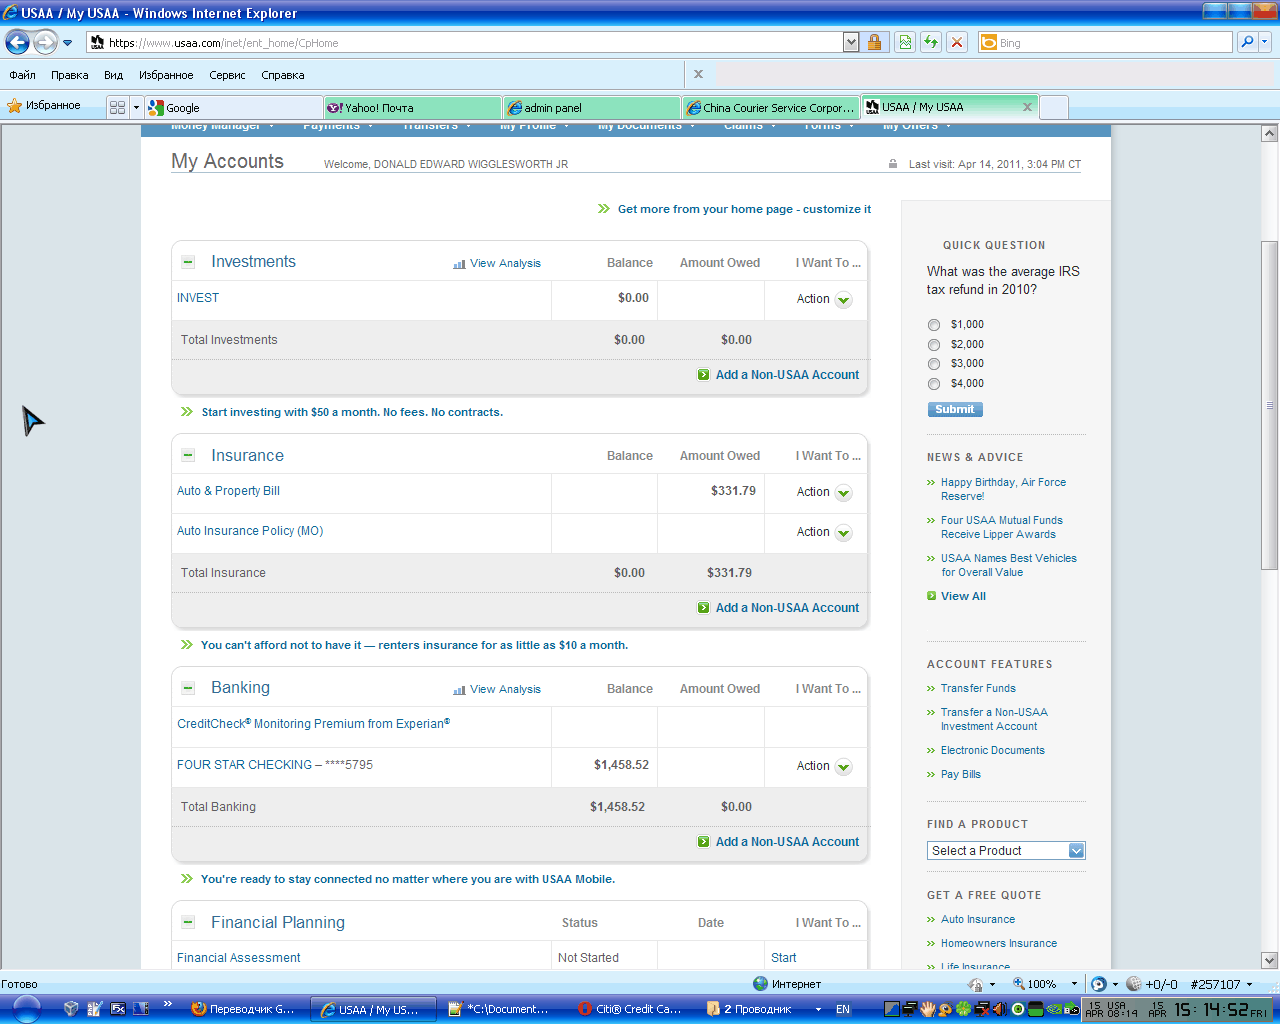The width and height of the screenshot is (1280, 1024).
Task: Submit the quick question answer
Action: pos(955,409)
